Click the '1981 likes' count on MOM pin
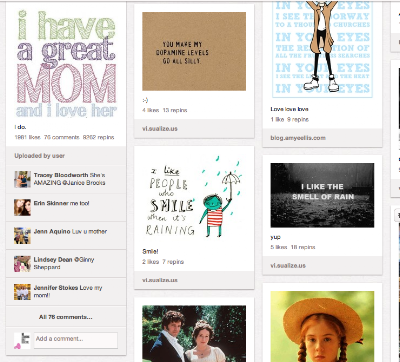This screenshot has width=400, height=362. tap(27, 137)
